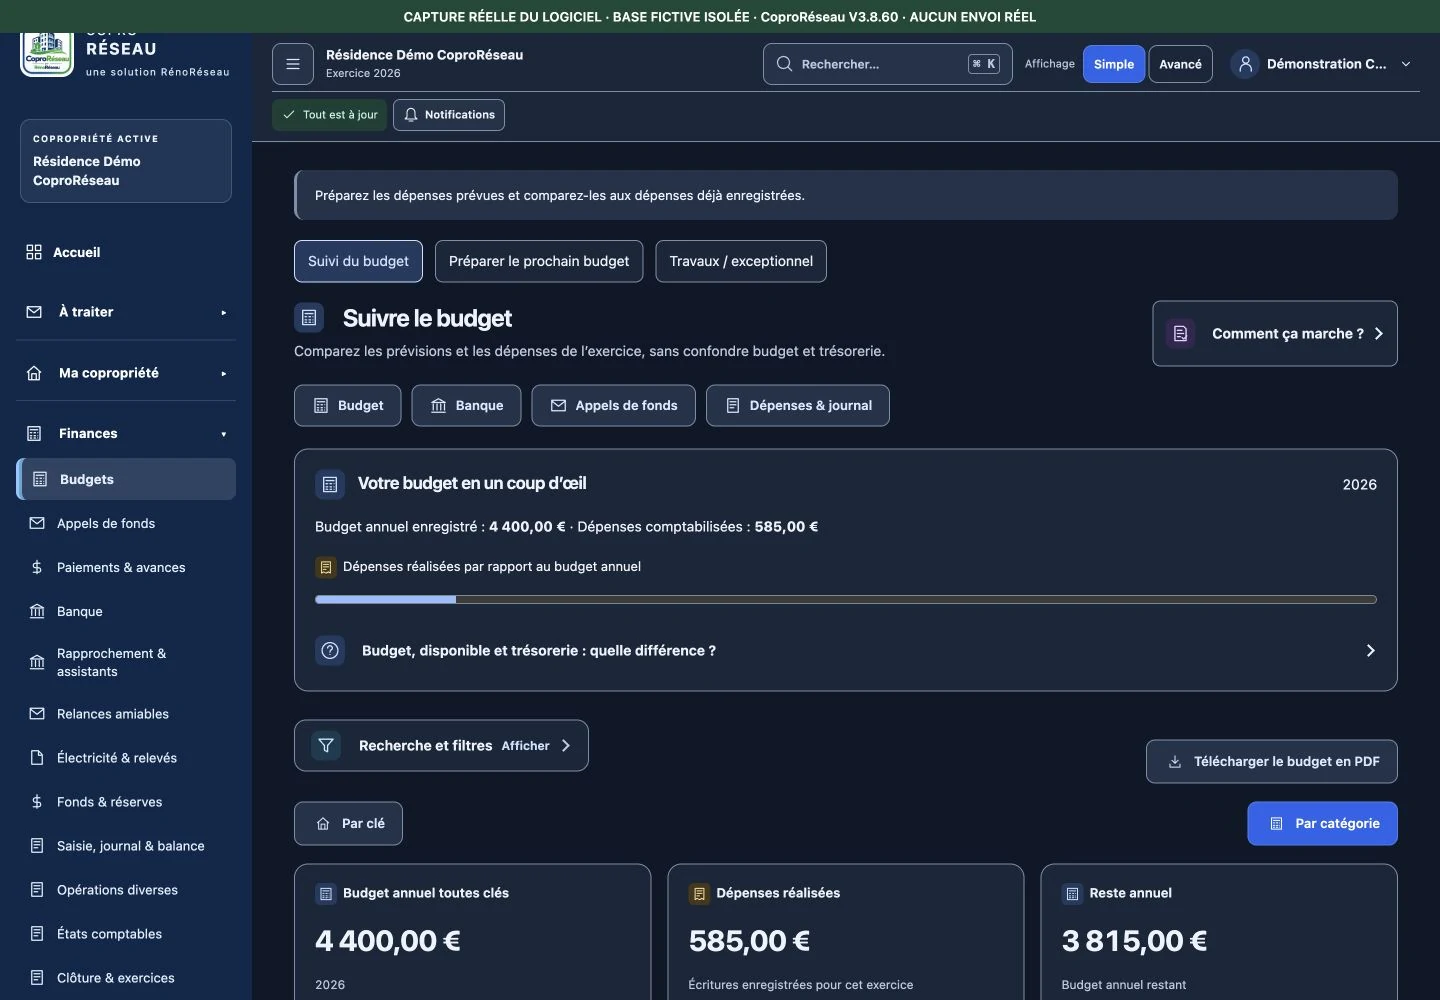Show Recherche et filtres panel

[441, 745]
